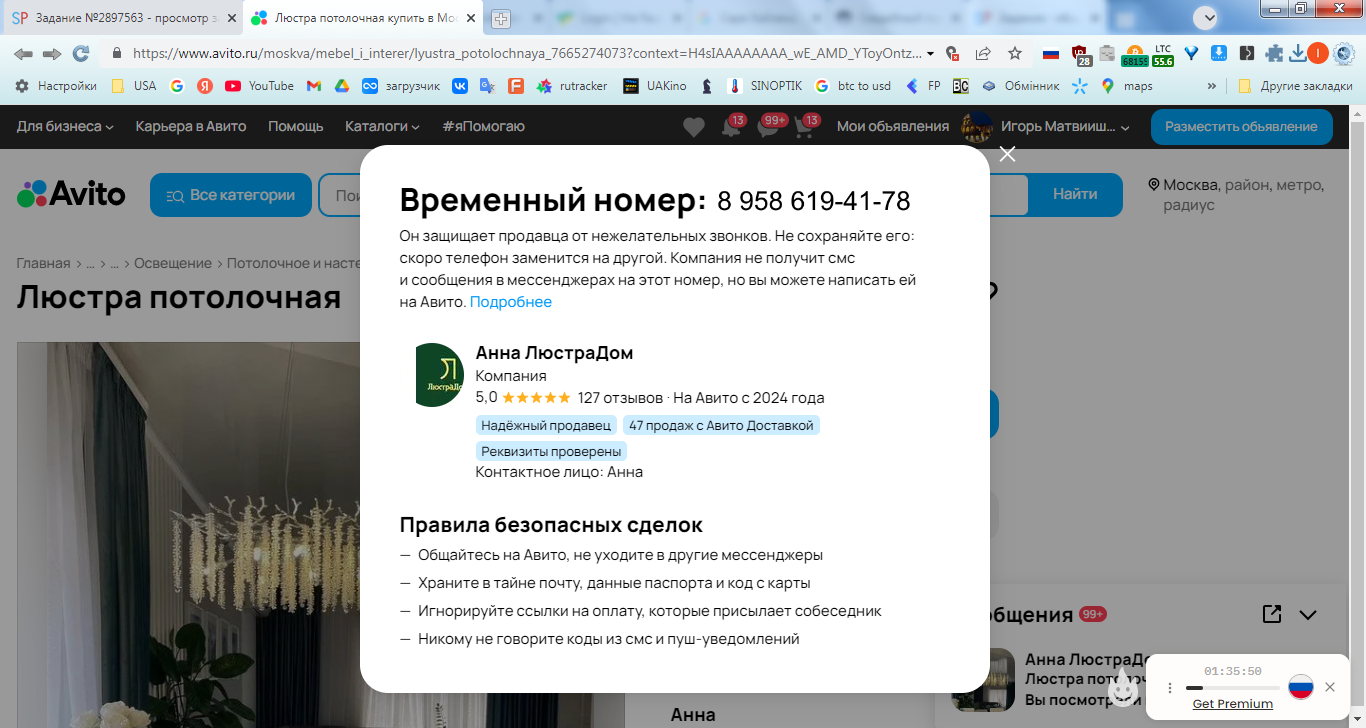Open the maps bookmark
Screen dimensions: 1366x728
pyautogui.click(x=1127, y=86)
